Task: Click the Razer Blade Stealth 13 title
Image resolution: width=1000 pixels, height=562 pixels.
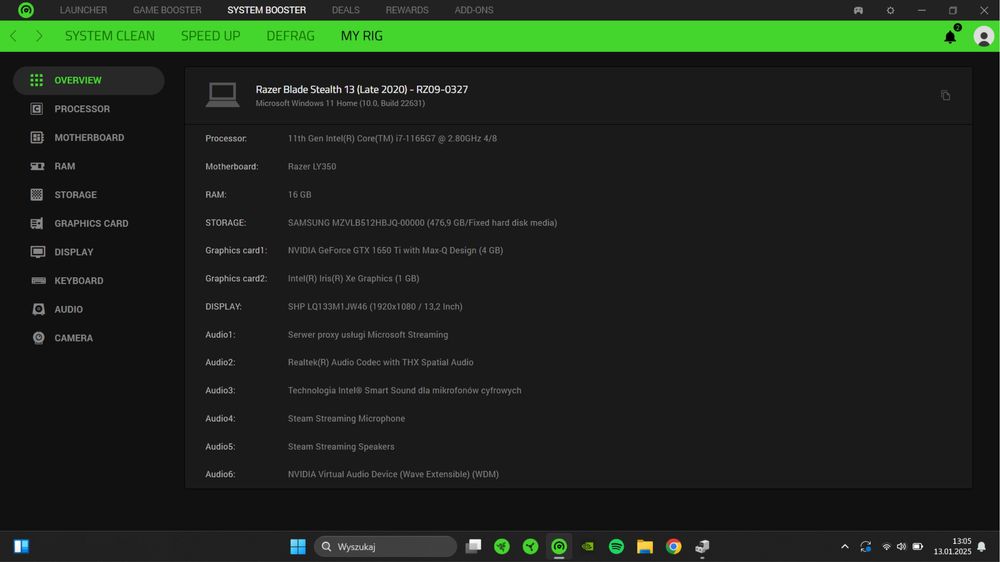Action: (x=362, y=89)
